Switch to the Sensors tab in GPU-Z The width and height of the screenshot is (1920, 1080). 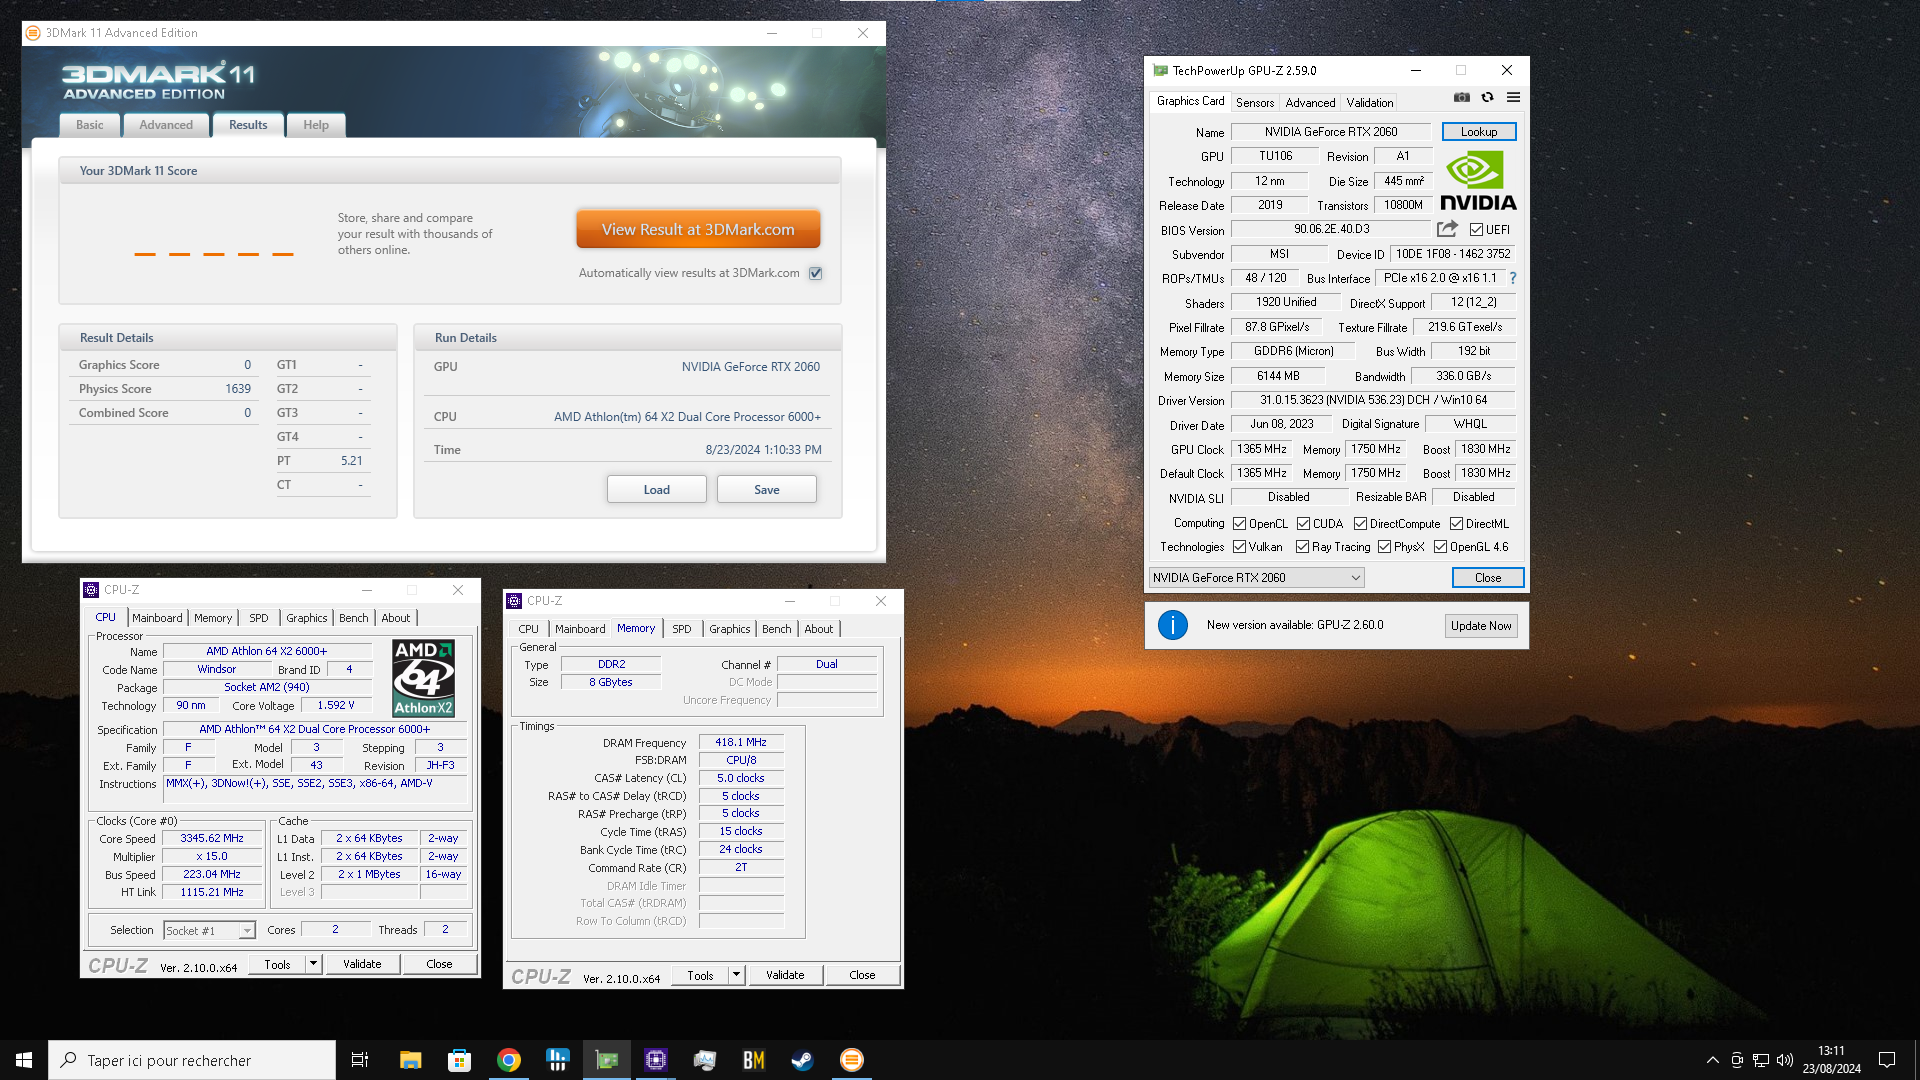[1254, 103]
